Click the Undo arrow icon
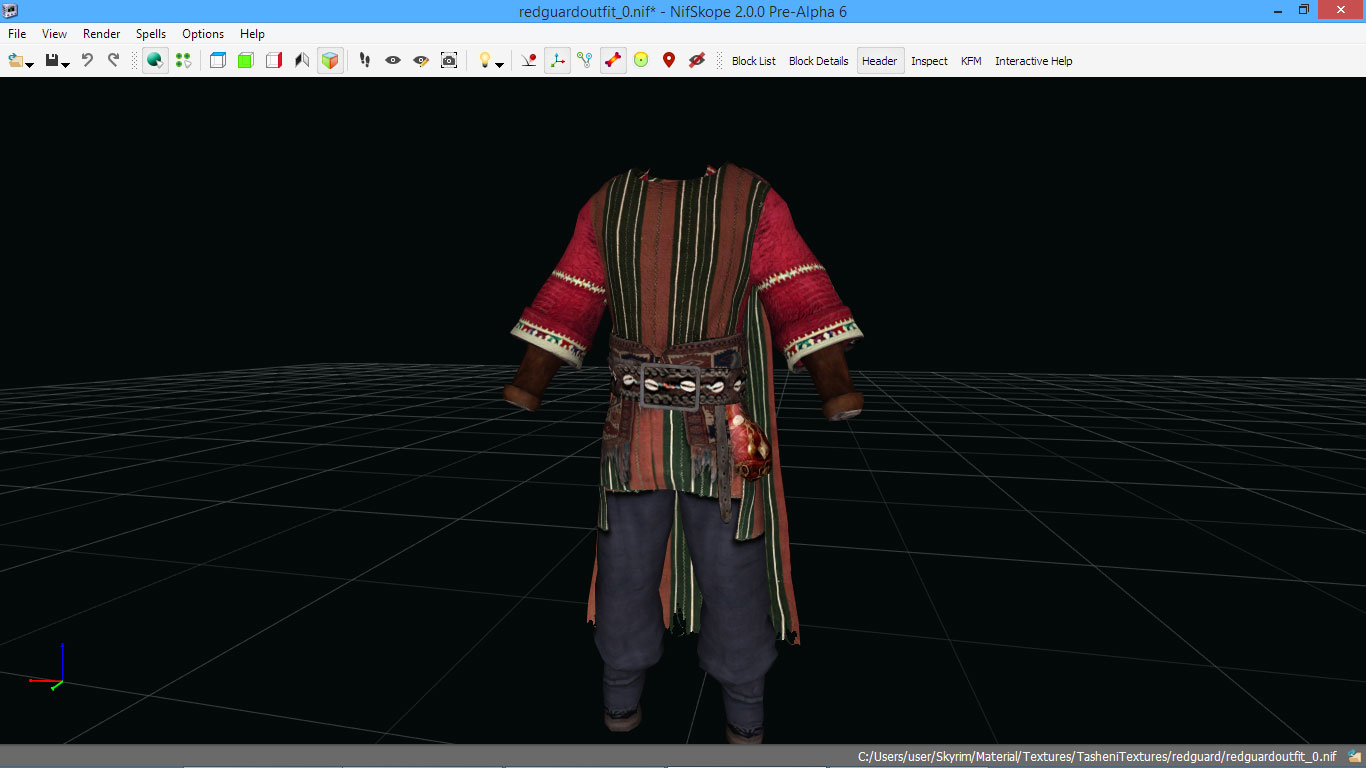Viewport: 1366px width, 768px height. tap(87, 61)
